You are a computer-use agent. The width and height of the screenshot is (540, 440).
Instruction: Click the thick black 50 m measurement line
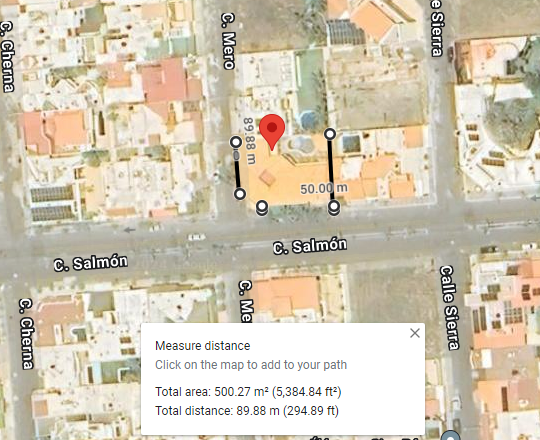click(x=332, y=169)
